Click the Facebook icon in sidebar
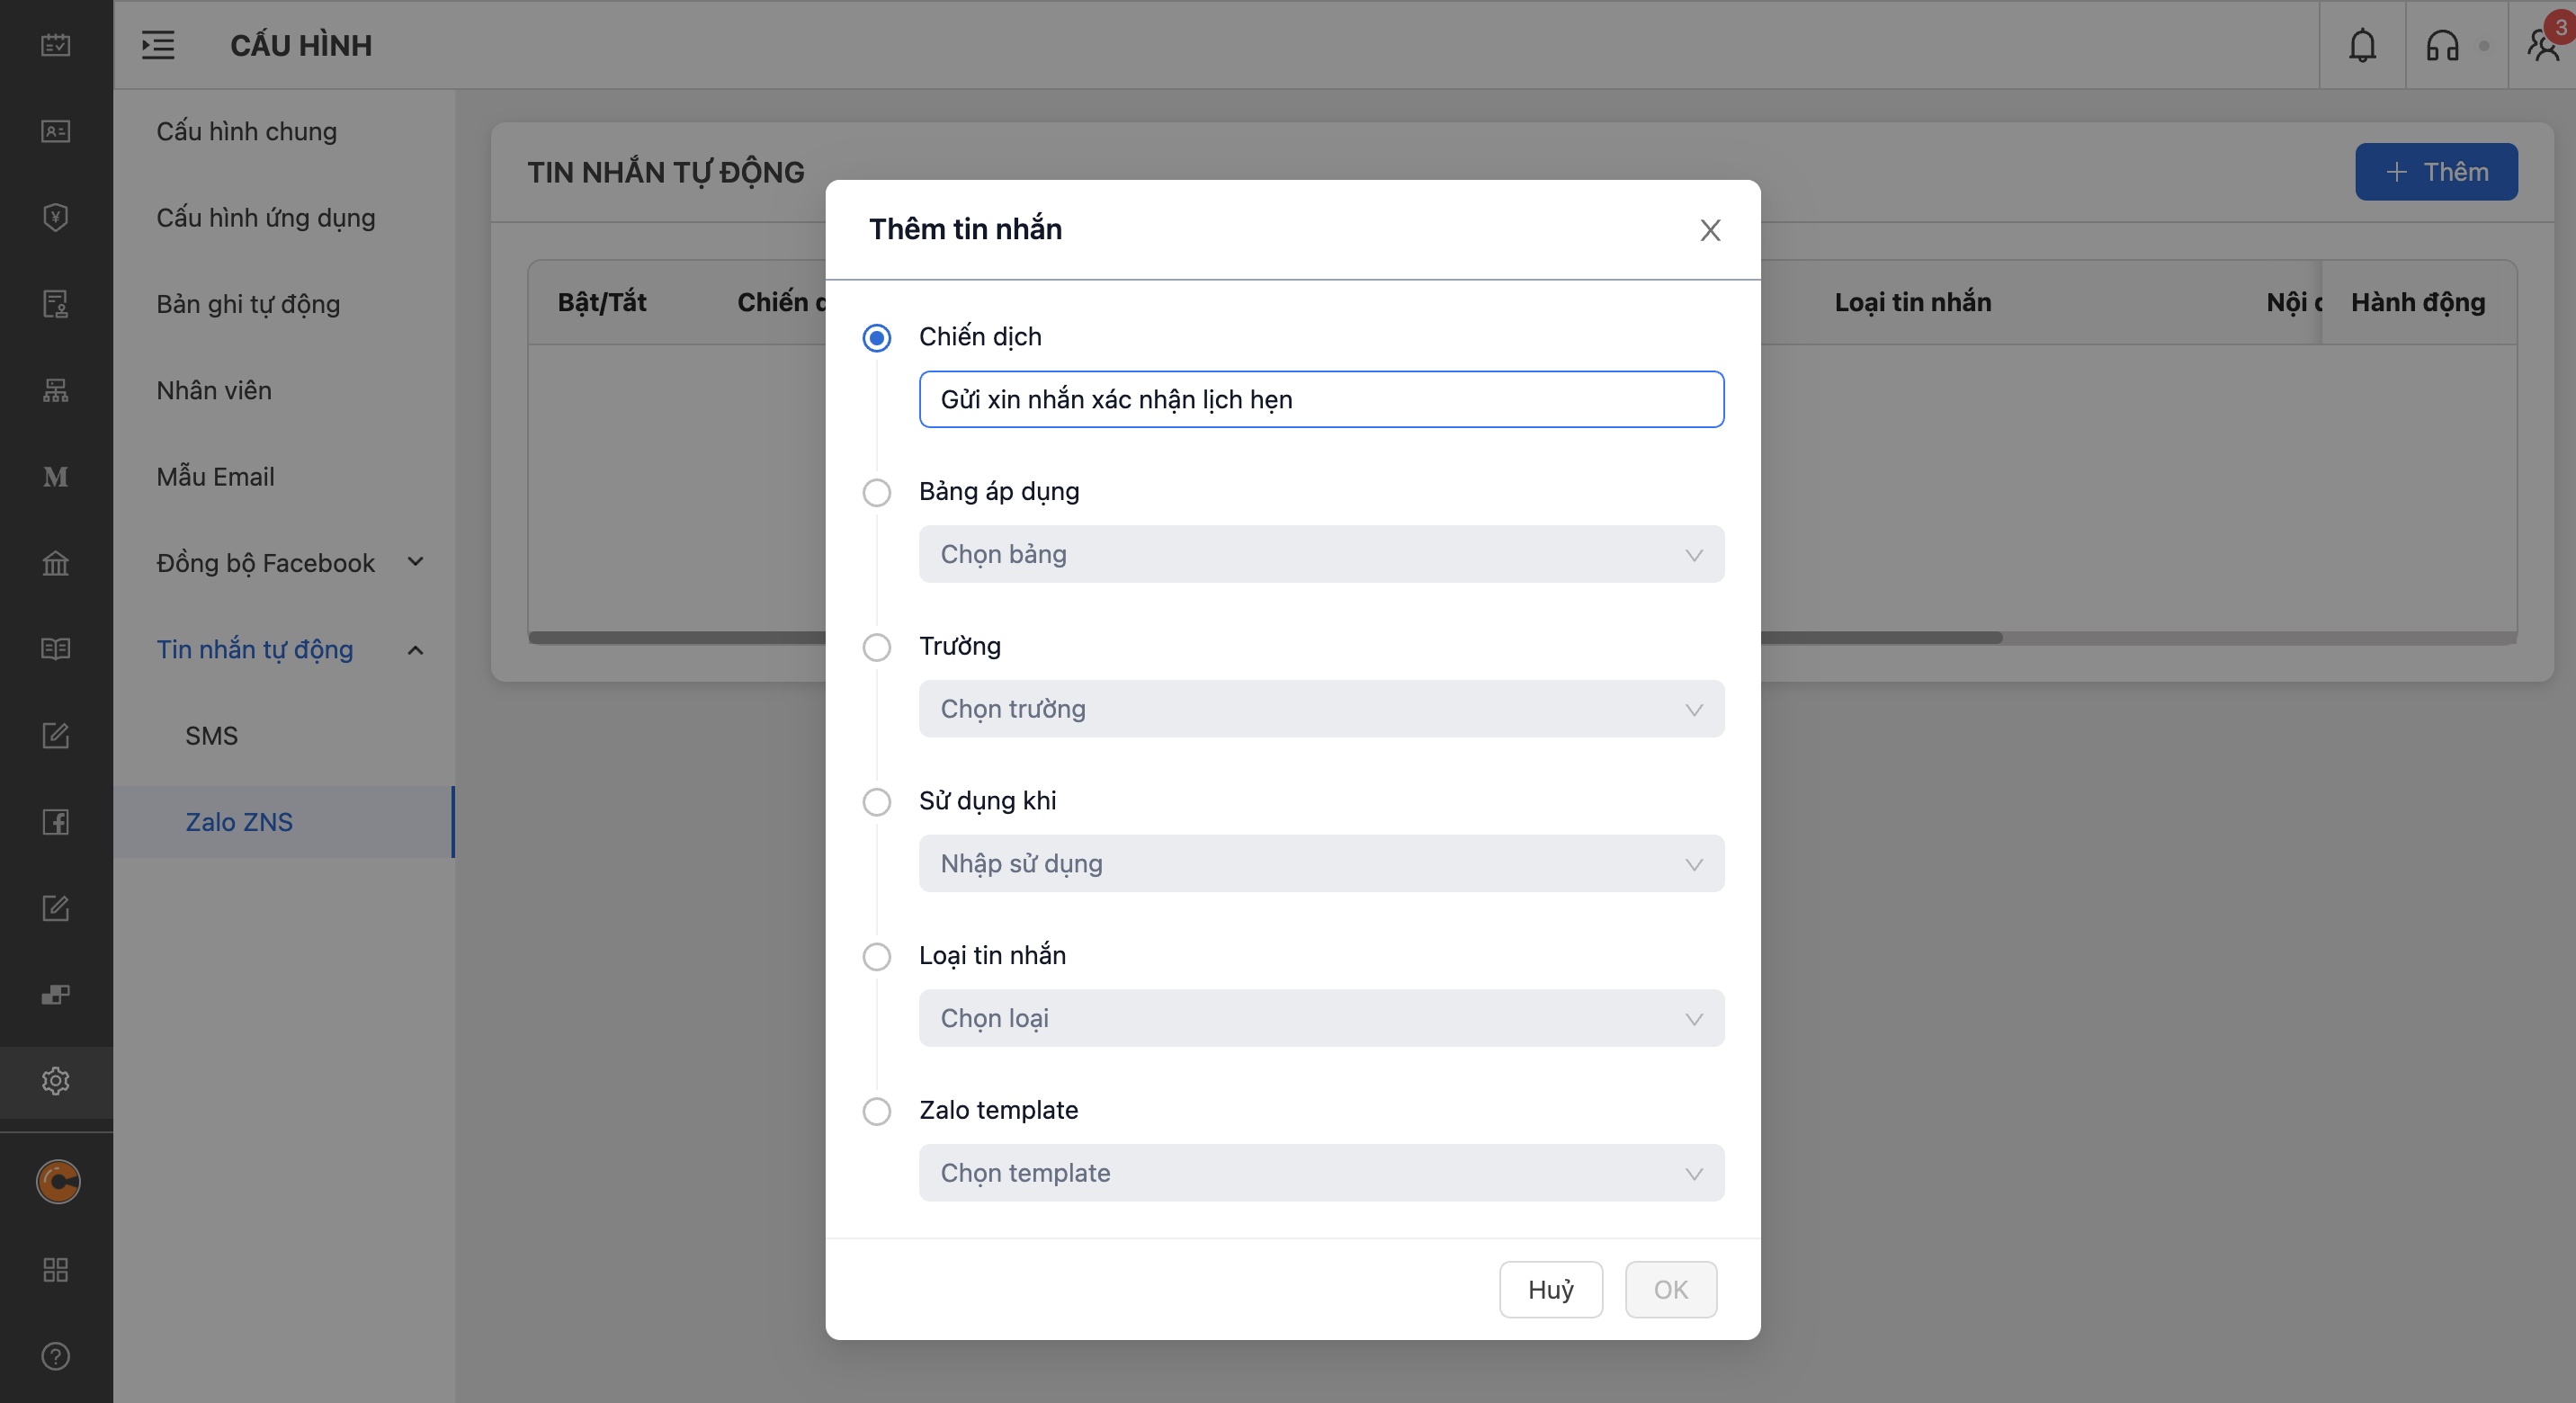The image size is (2576, 1403). coord(56,822)
